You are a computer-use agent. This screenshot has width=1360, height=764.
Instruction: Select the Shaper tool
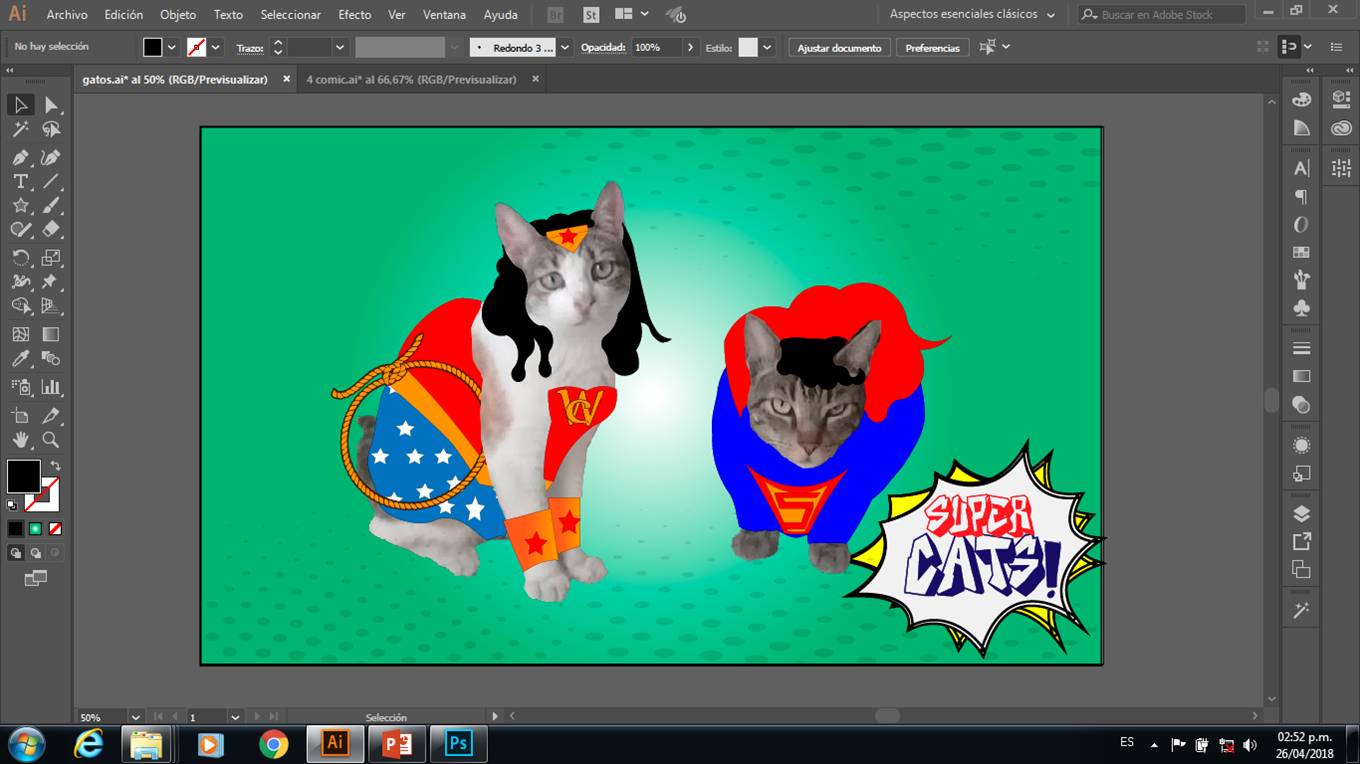coord(20,230)
